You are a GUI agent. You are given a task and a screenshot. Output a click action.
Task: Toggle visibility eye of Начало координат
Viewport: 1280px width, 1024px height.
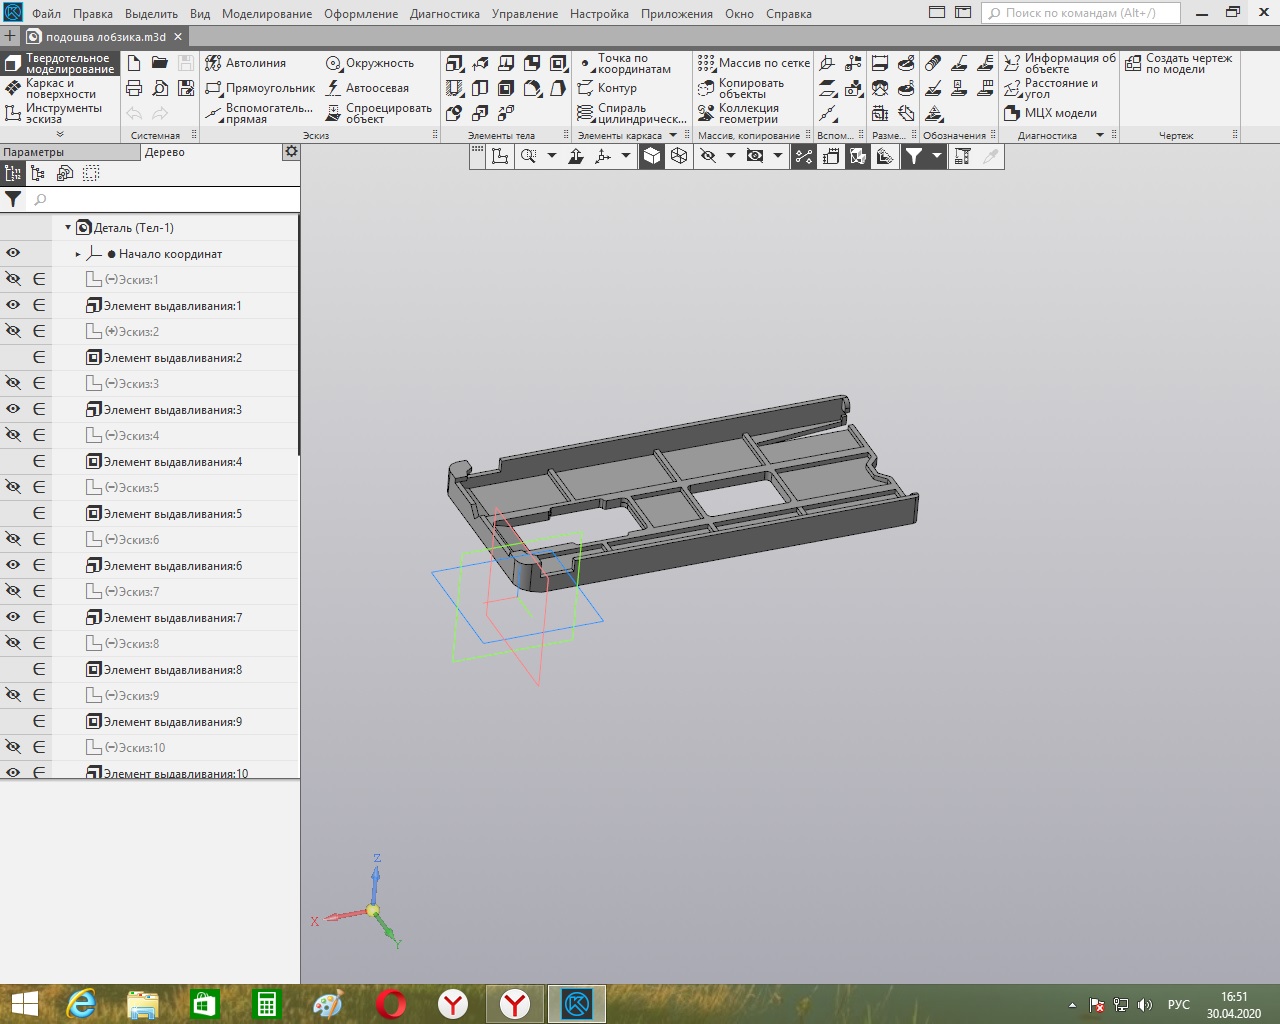[13, 253]
